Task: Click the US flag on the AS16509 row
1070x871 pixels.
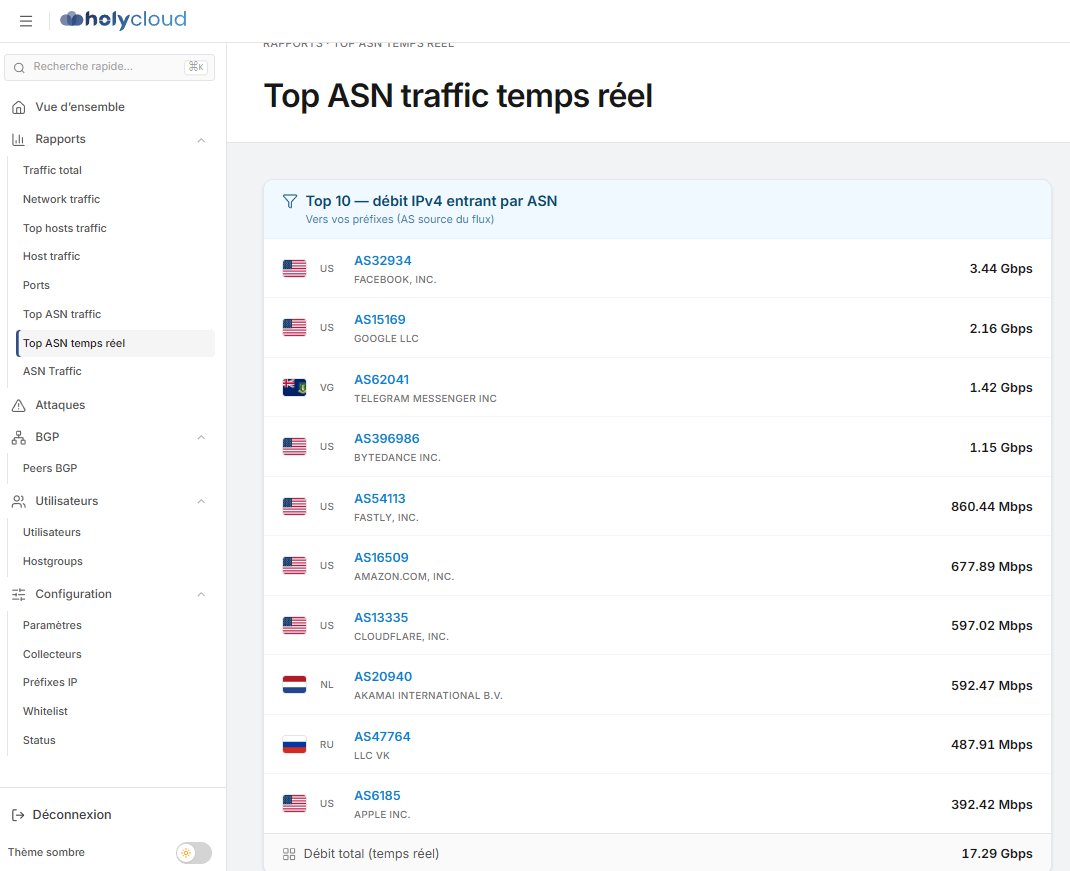Action: pos(295,566)
